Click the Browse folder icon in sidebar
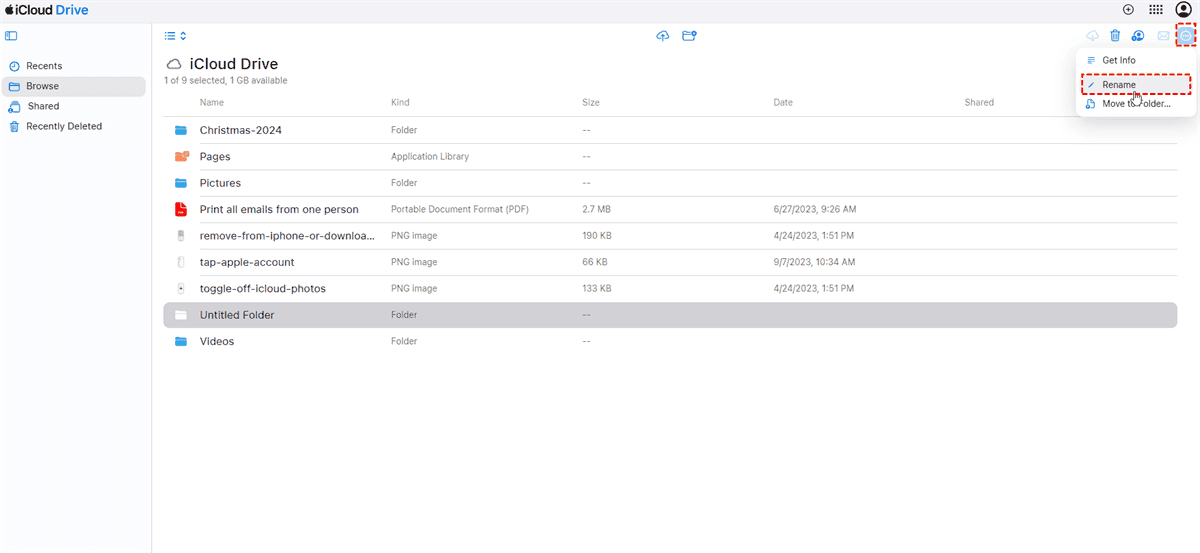Image resolution: width=1200 pixels, height=553 pixels. 14,86
